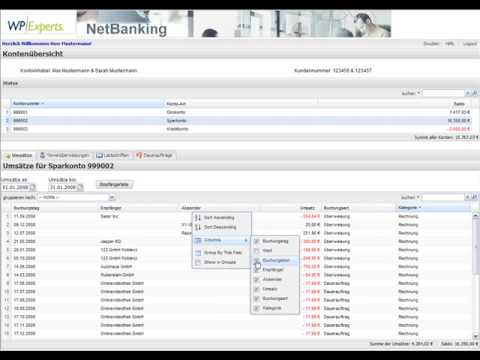Open the Lastschriften tab via its blue icon
This screenshot has width=480, height=360.
click(x=99, y=155)
